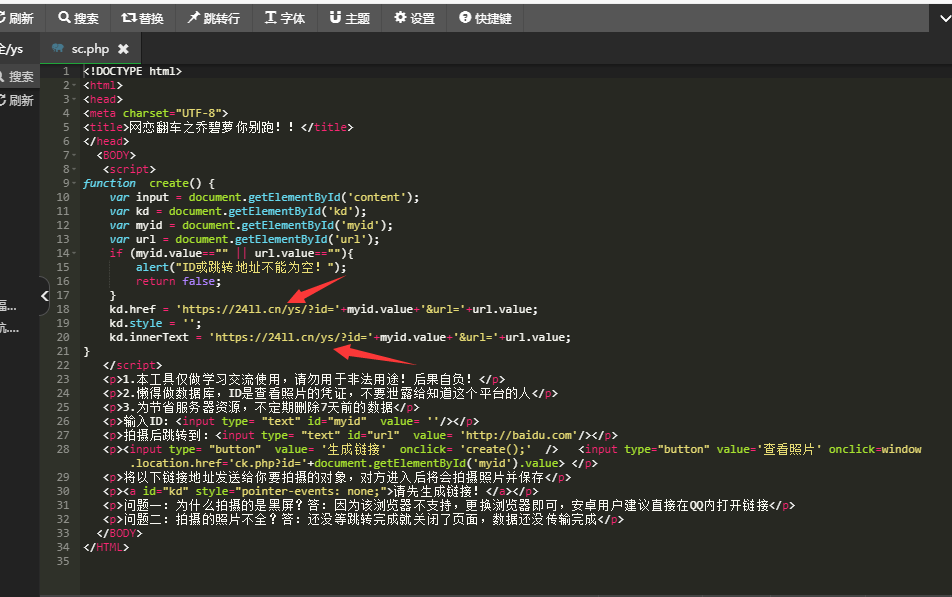Fold the function create block at line 9

pyautogui.click(x=76, y=183)
